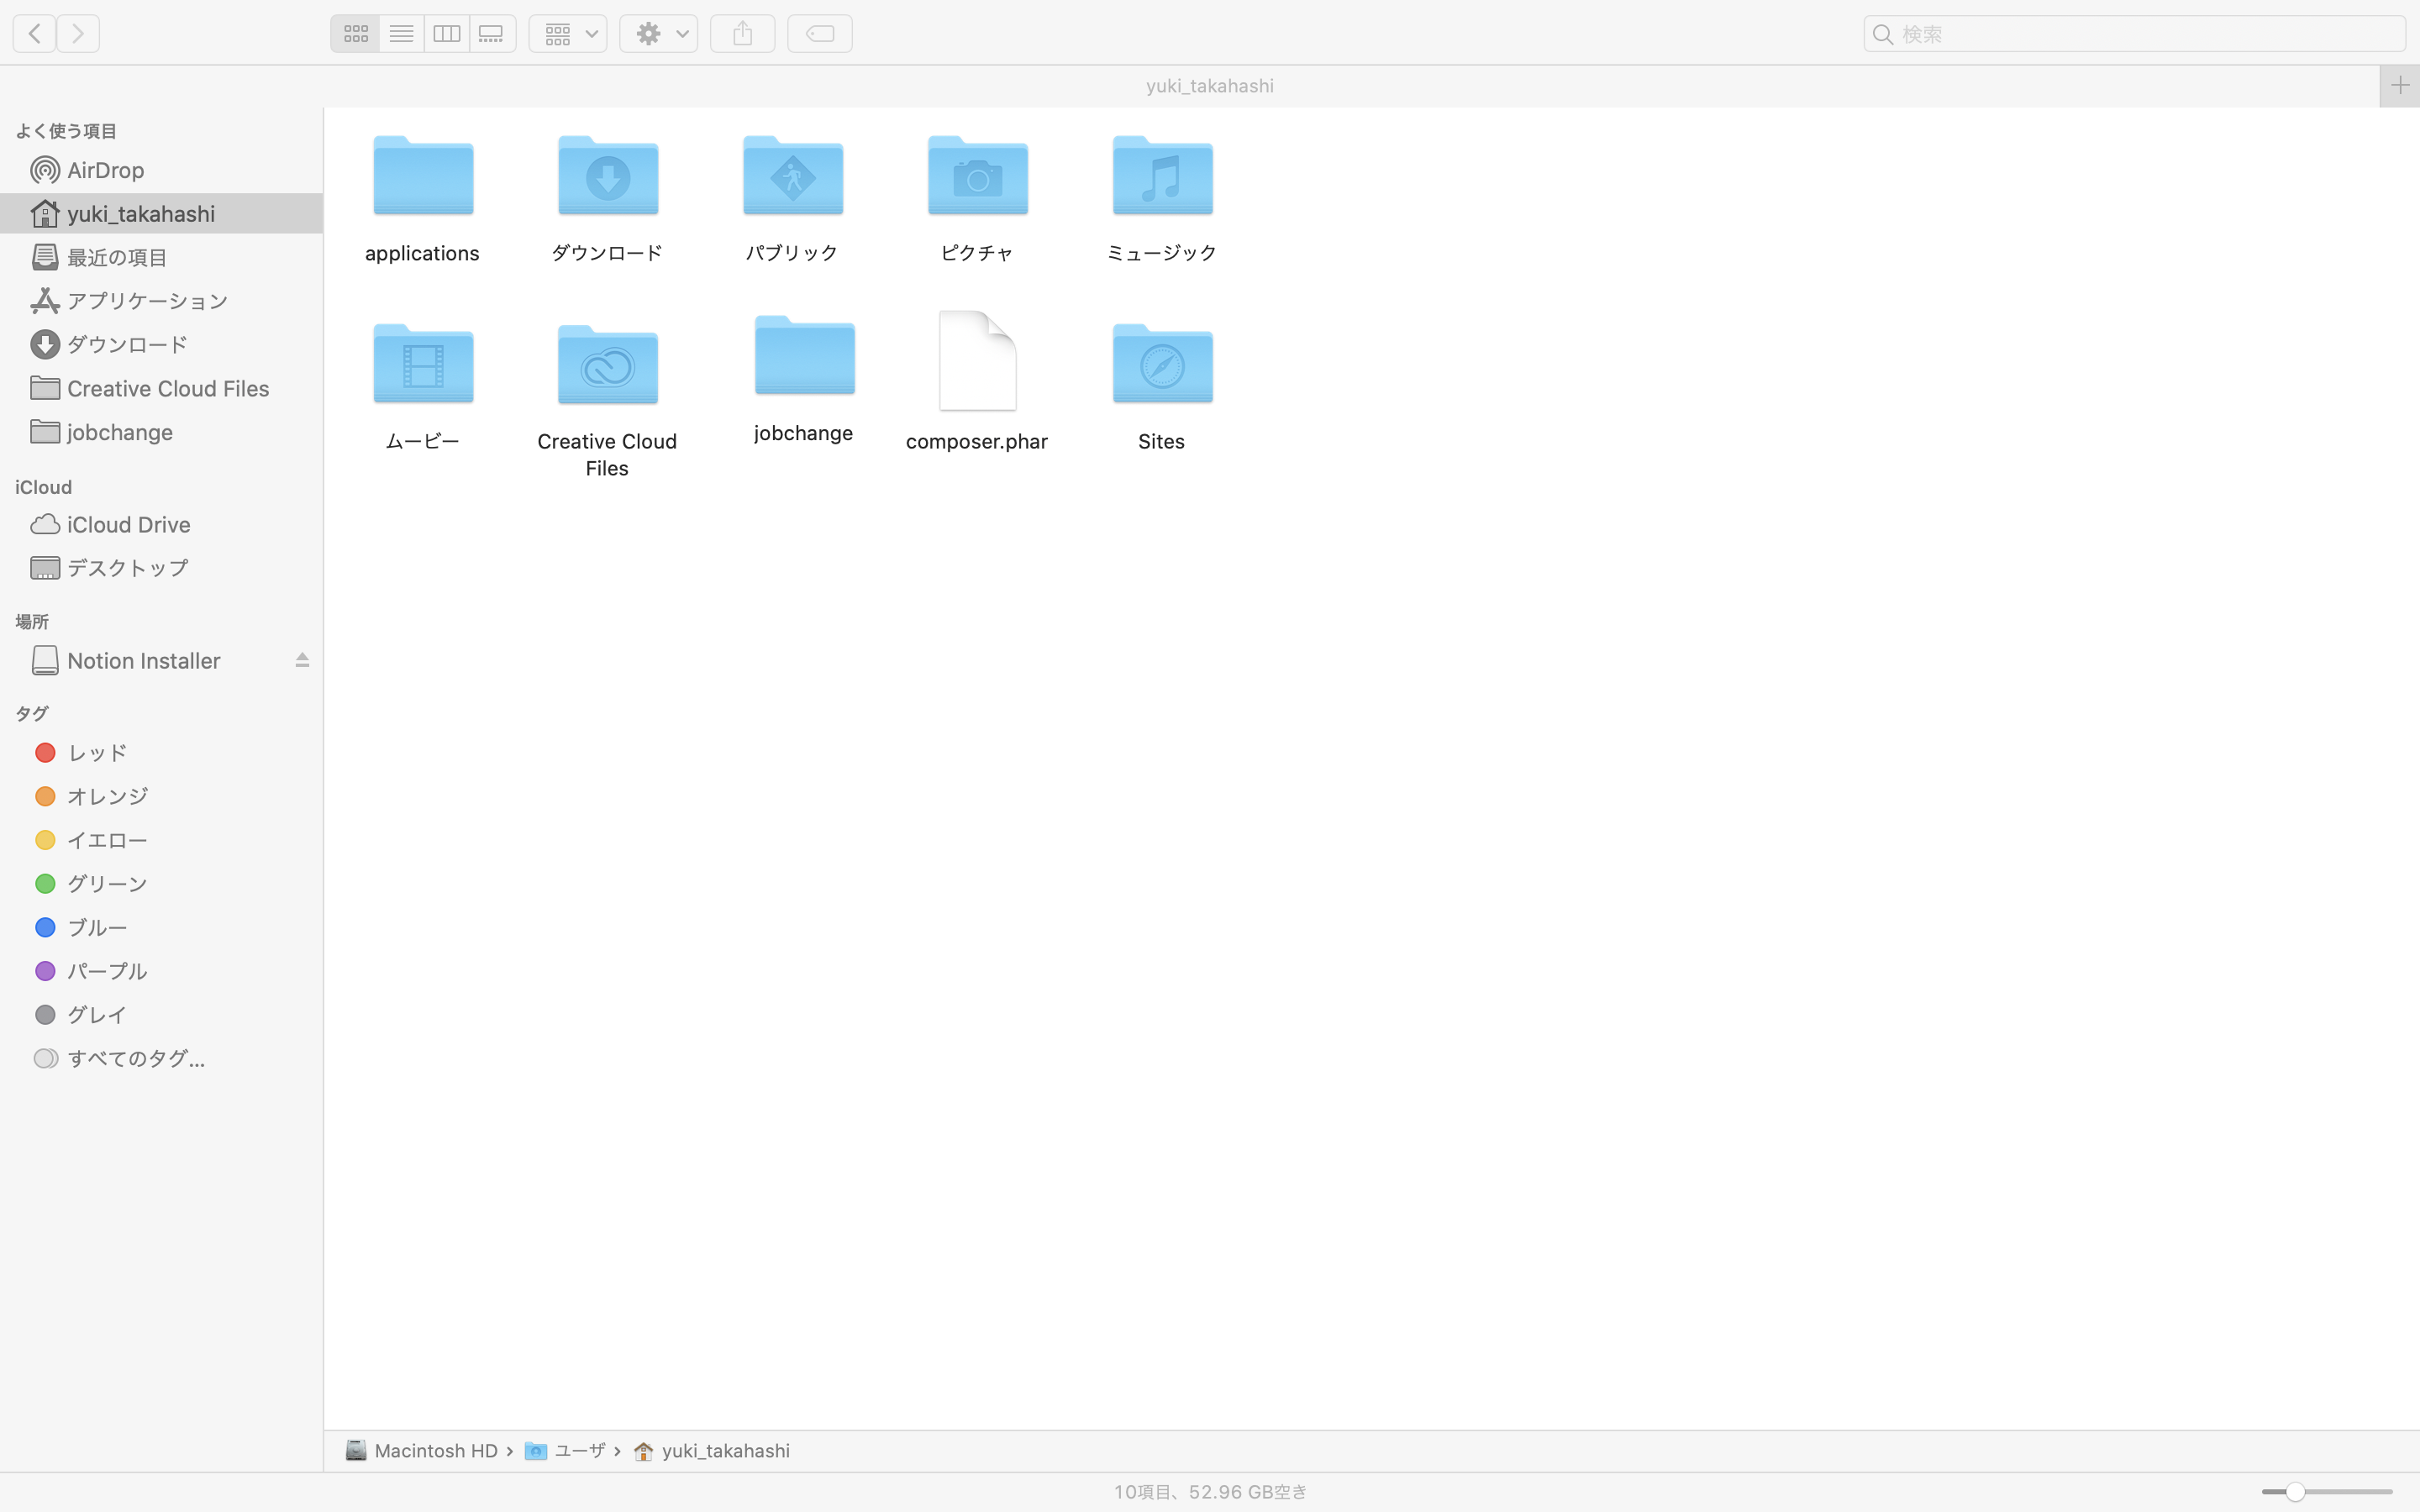Select Notion Installer volume in the sidebar
Viewport: 2420px width, 1512px height.
pyautogui.click(x=145, y=660)
